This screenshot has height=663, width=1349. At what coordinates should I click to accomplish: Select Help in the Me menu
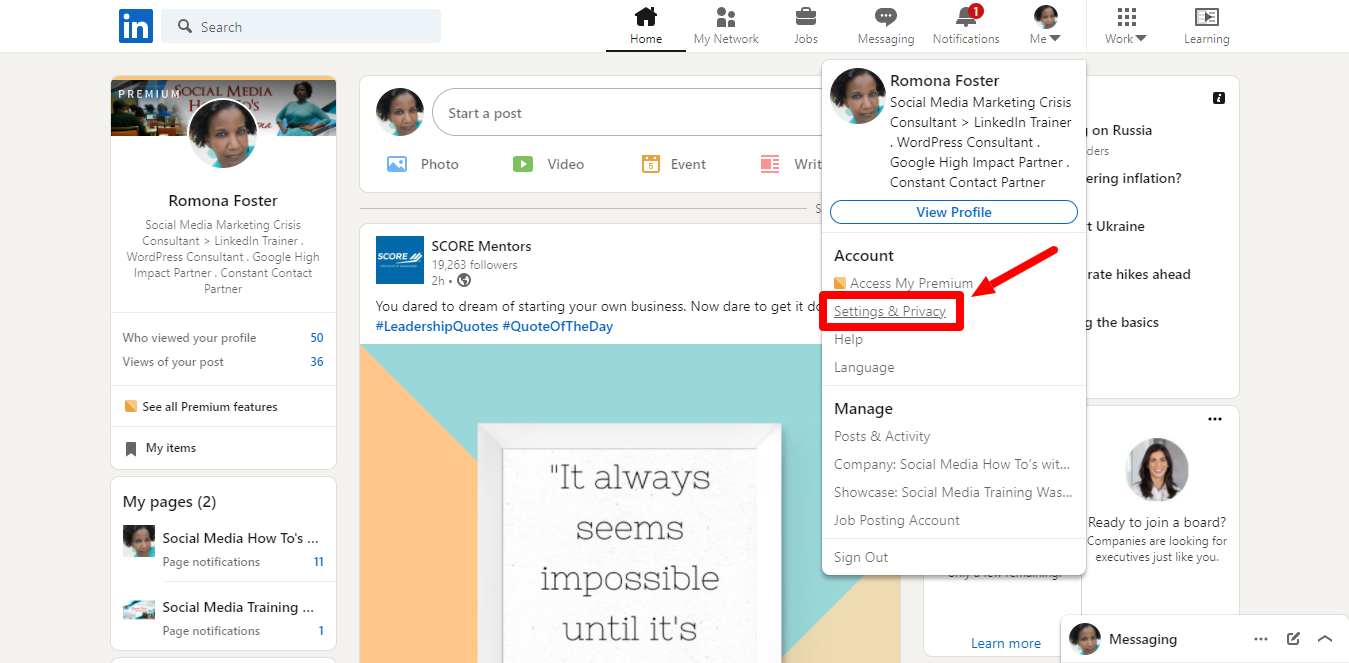point(848,340)
